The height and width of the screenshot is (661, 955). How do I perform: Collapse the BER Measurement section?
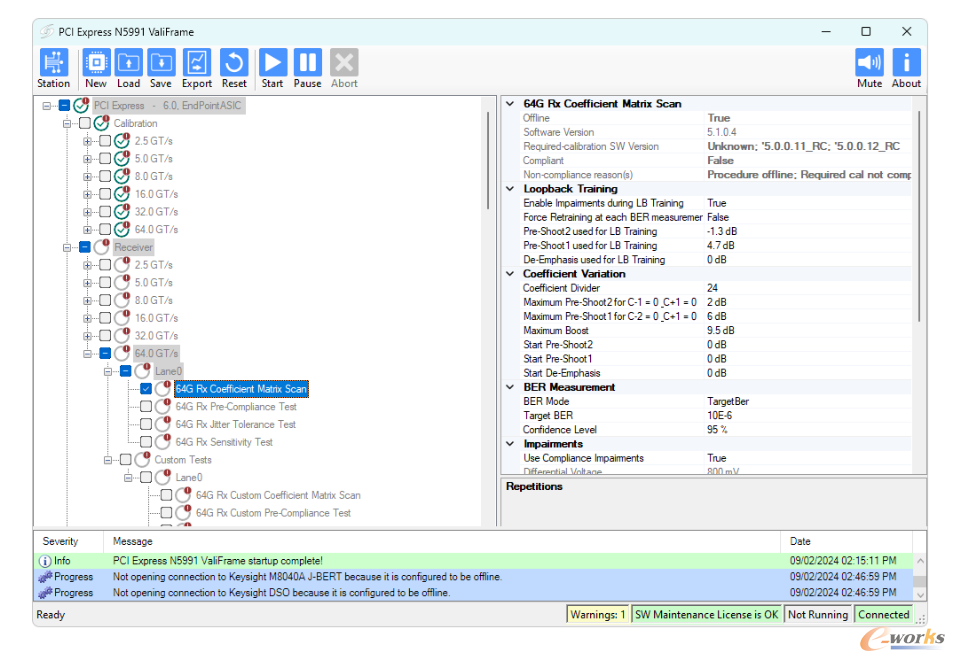click(x=510, y=387)
